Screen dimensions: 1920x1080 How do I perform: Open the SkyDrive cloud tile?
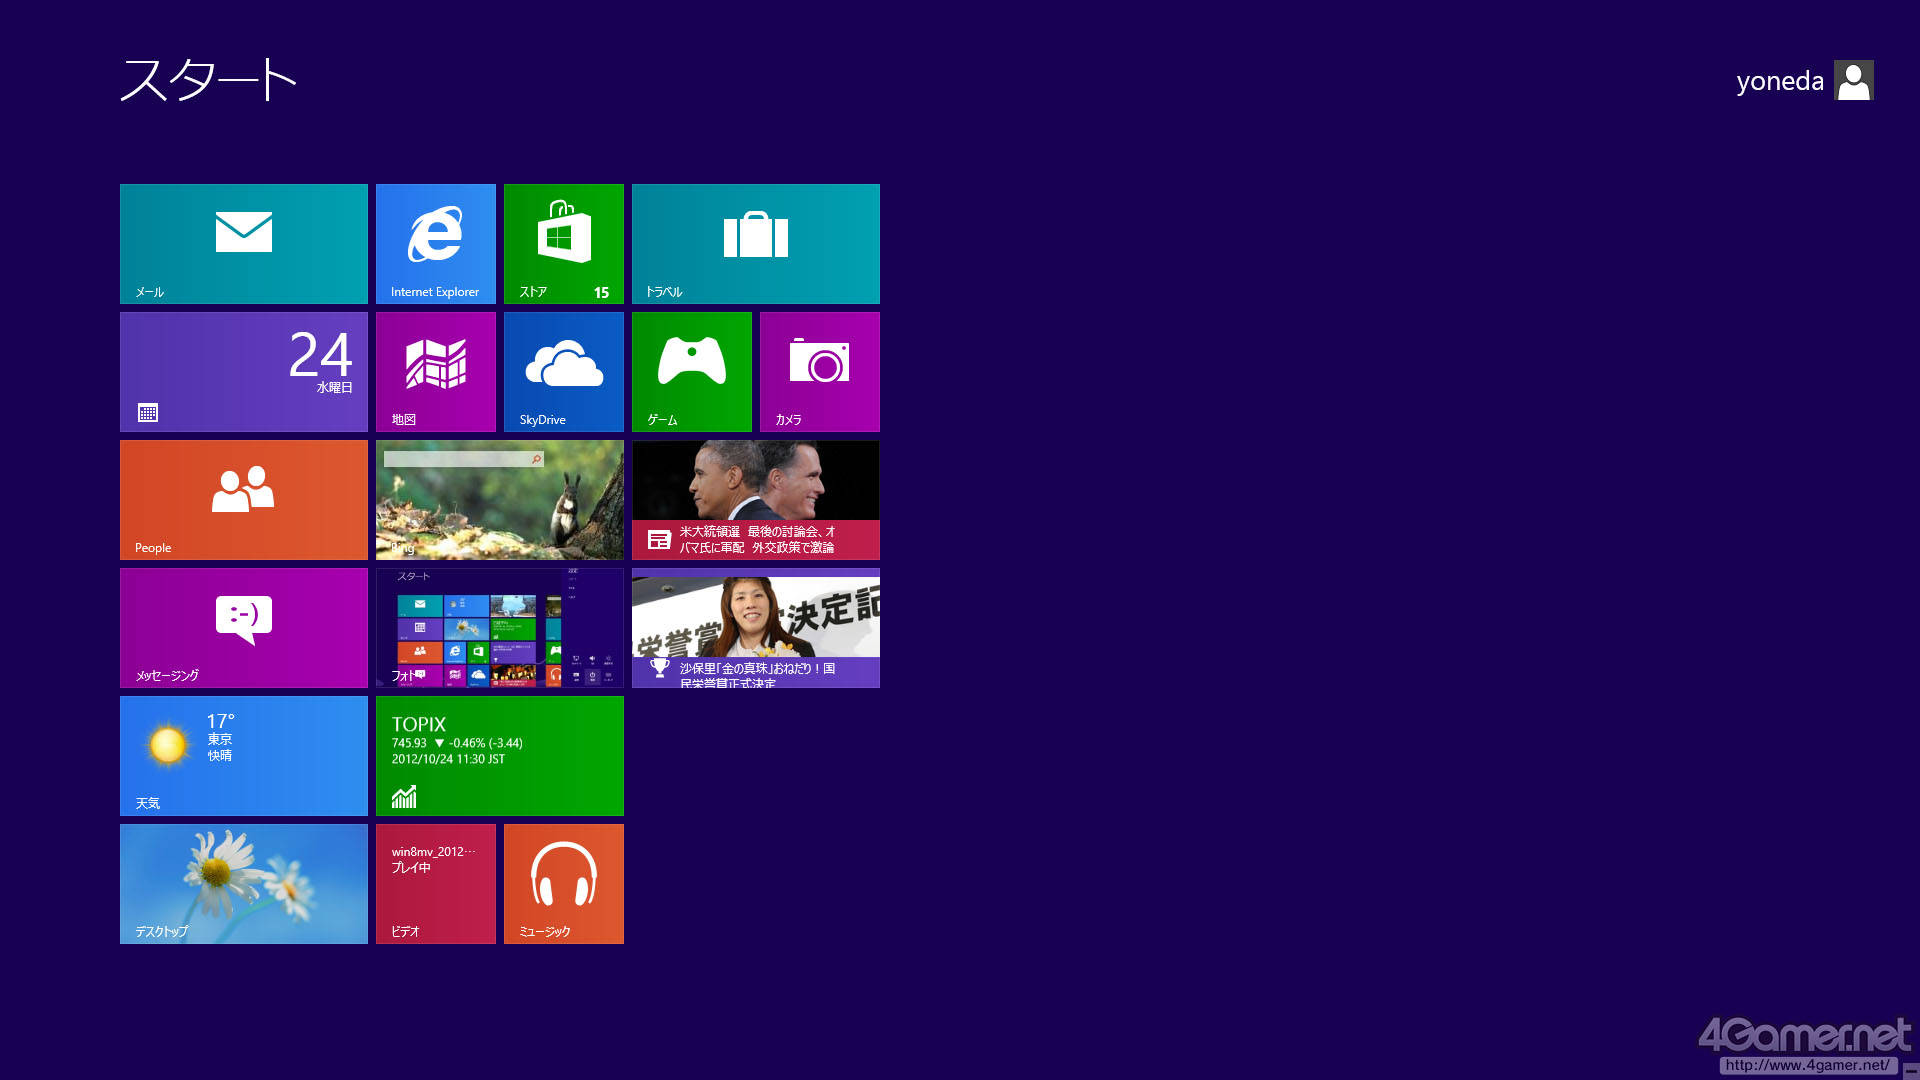tap(563, 371)
